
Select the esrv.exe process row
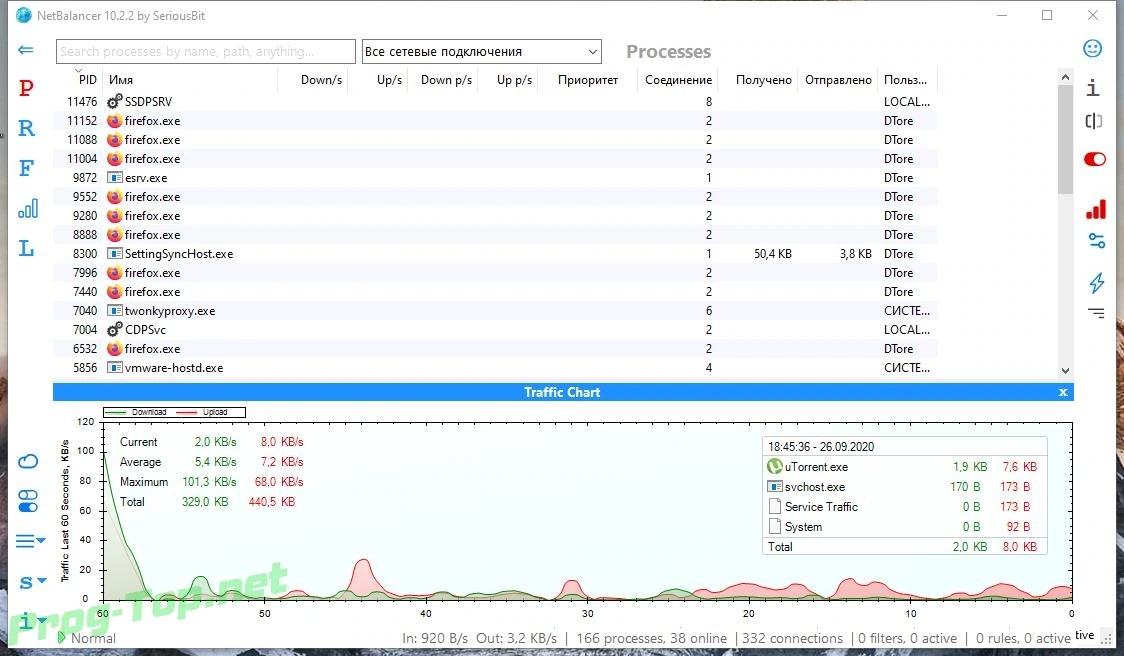(496, 178)
